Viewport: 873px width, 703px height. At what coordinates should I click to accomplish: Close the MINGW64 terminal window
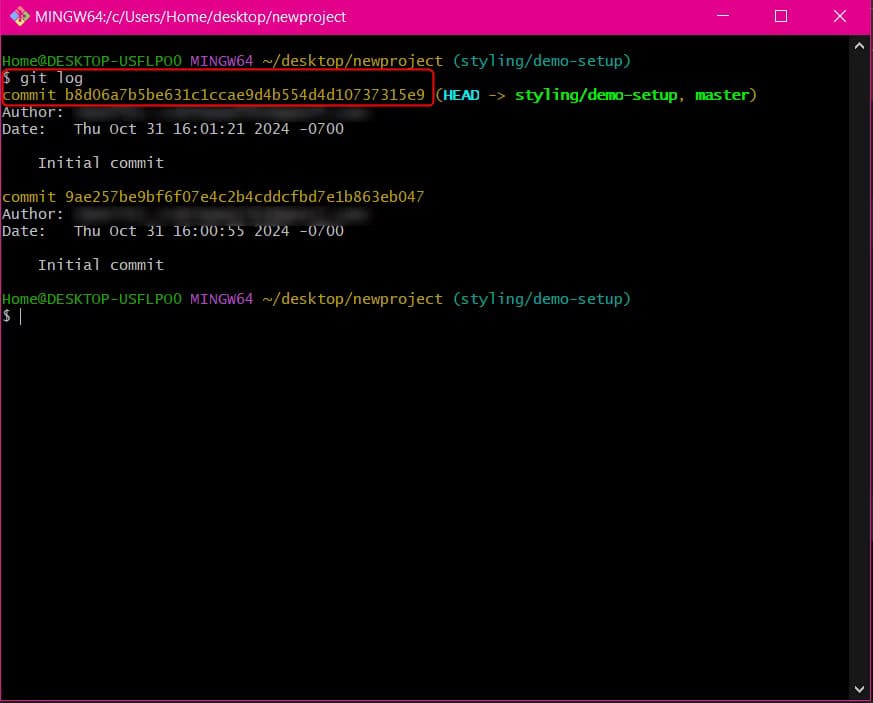click(839, 17)
